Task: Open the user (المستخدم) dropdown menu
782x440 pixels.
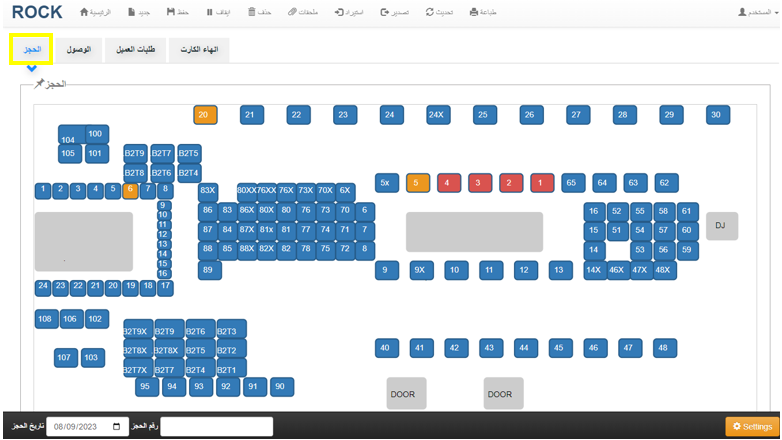Action: coord(755,12)
